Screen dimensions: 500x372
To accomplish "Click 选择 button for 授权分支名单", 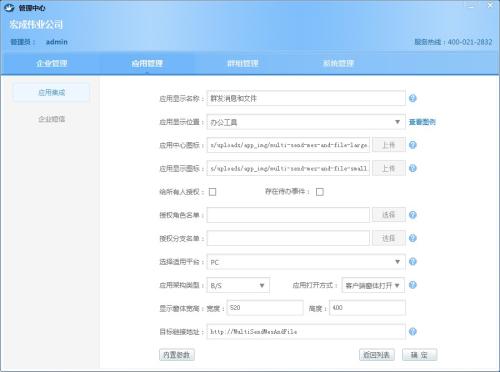I will (x=389, y=238).
